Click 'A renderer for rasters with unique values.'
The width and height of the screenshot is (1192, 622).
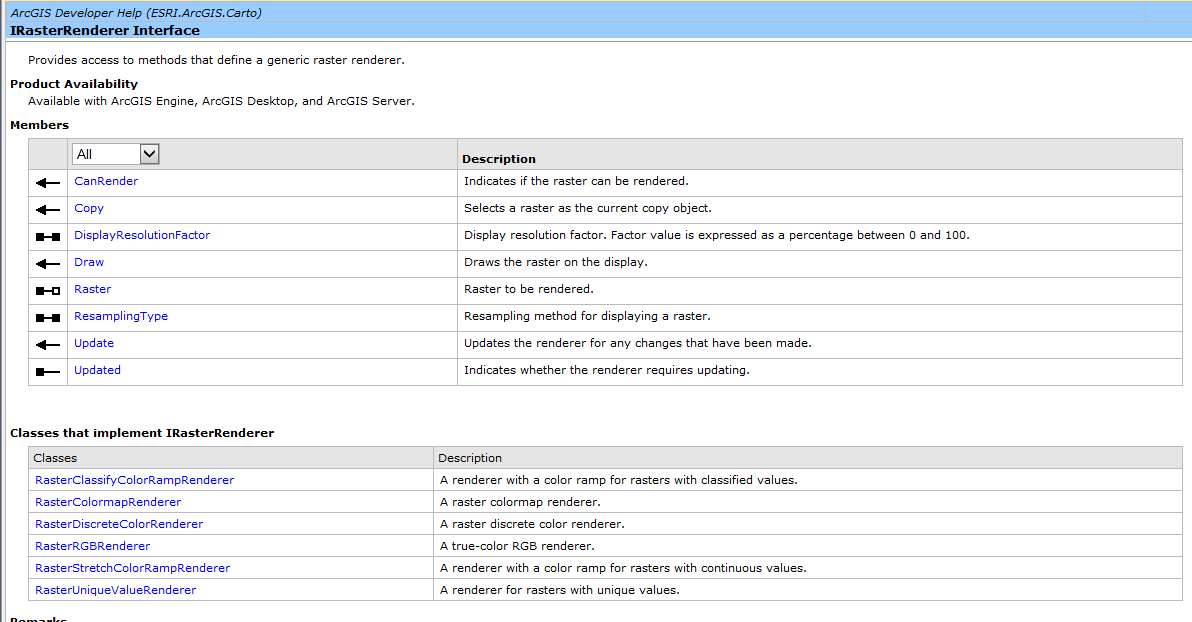point(560,590)
